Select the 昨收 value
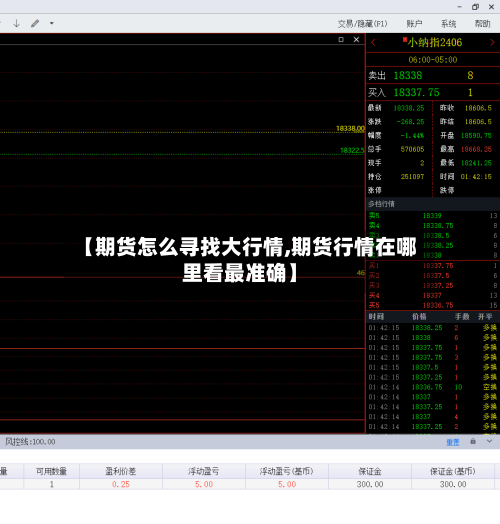The height and width of the screenshot is (524, 500). coord(478,108)
